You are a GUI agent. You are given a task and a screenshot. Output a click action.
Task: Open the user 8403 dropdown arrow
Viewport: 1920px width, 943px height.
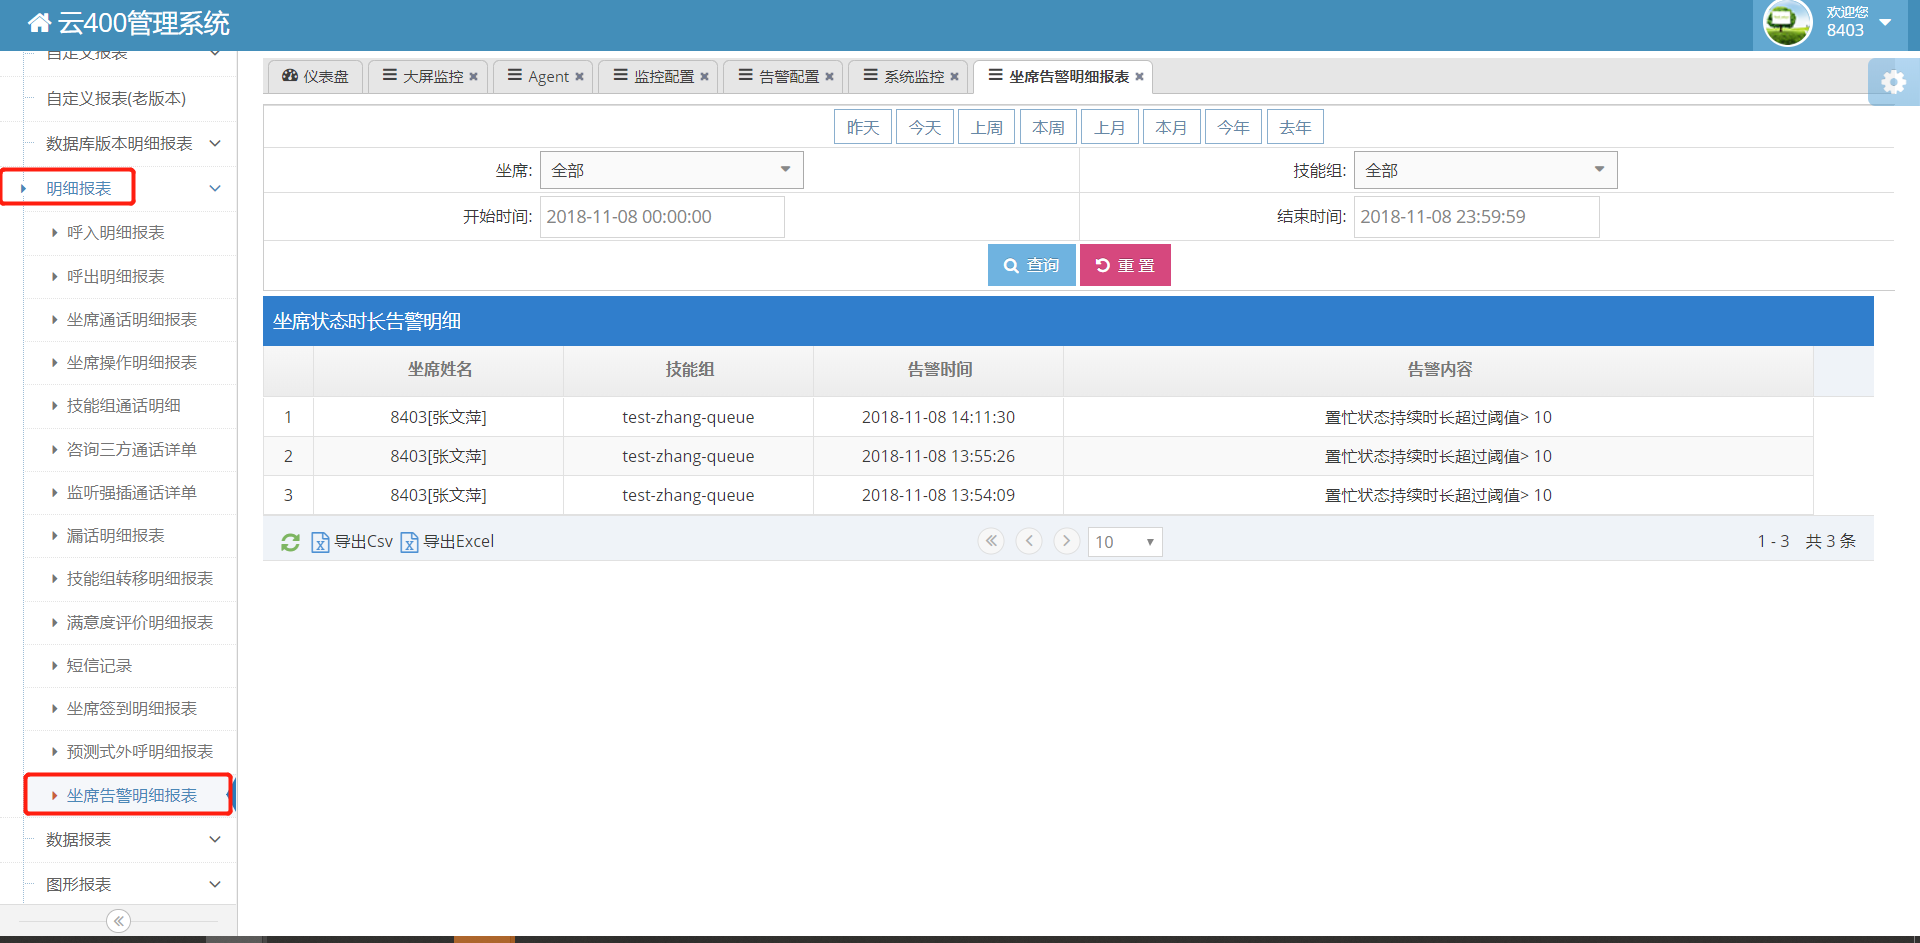click(x=1885, y=22)
